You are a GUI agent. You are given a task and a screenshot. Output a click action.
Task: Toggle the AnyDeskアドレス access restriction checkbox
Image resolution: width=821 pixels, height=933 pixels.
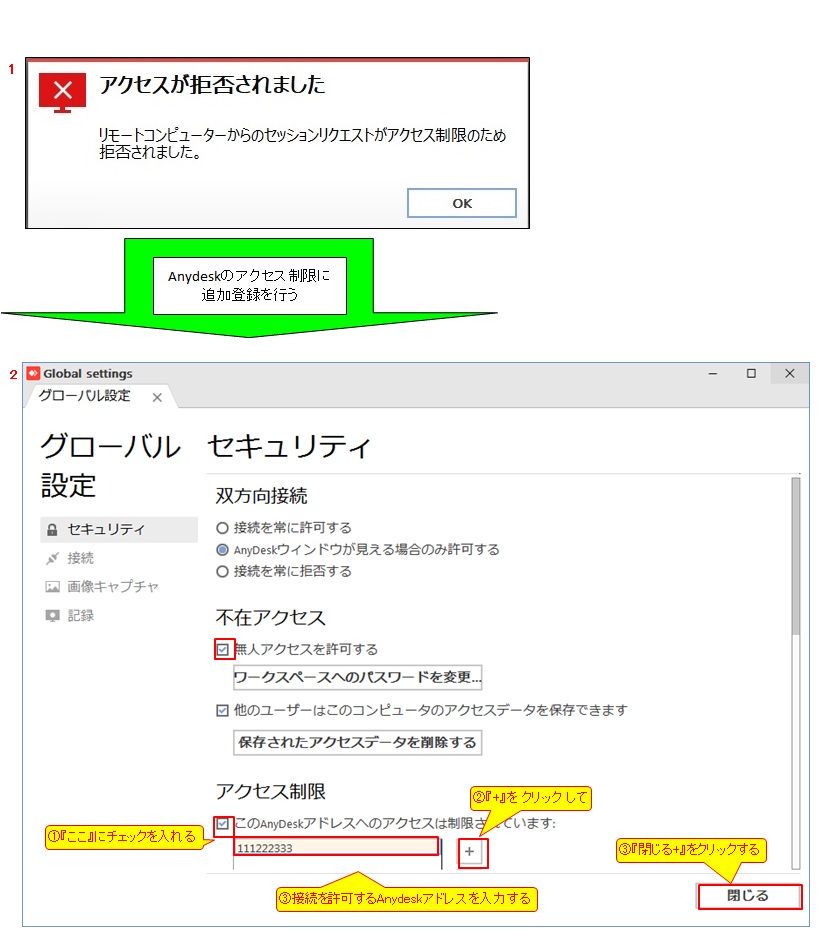223,824
